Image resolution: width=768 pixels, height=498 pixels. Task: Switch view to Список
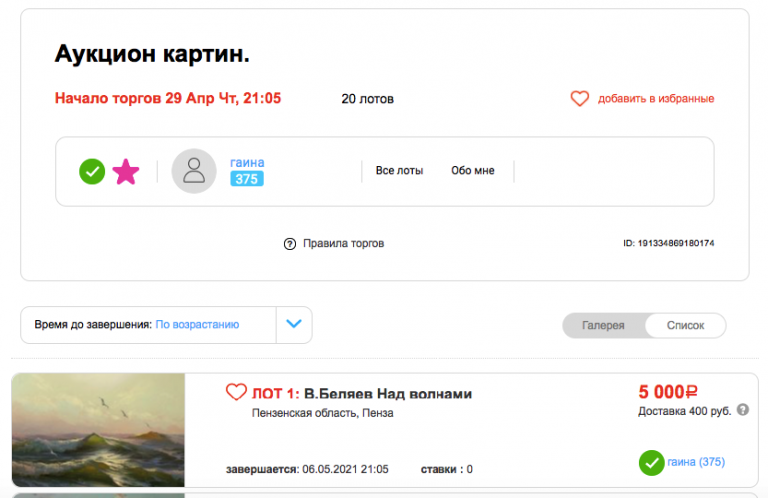click(685, 325)
